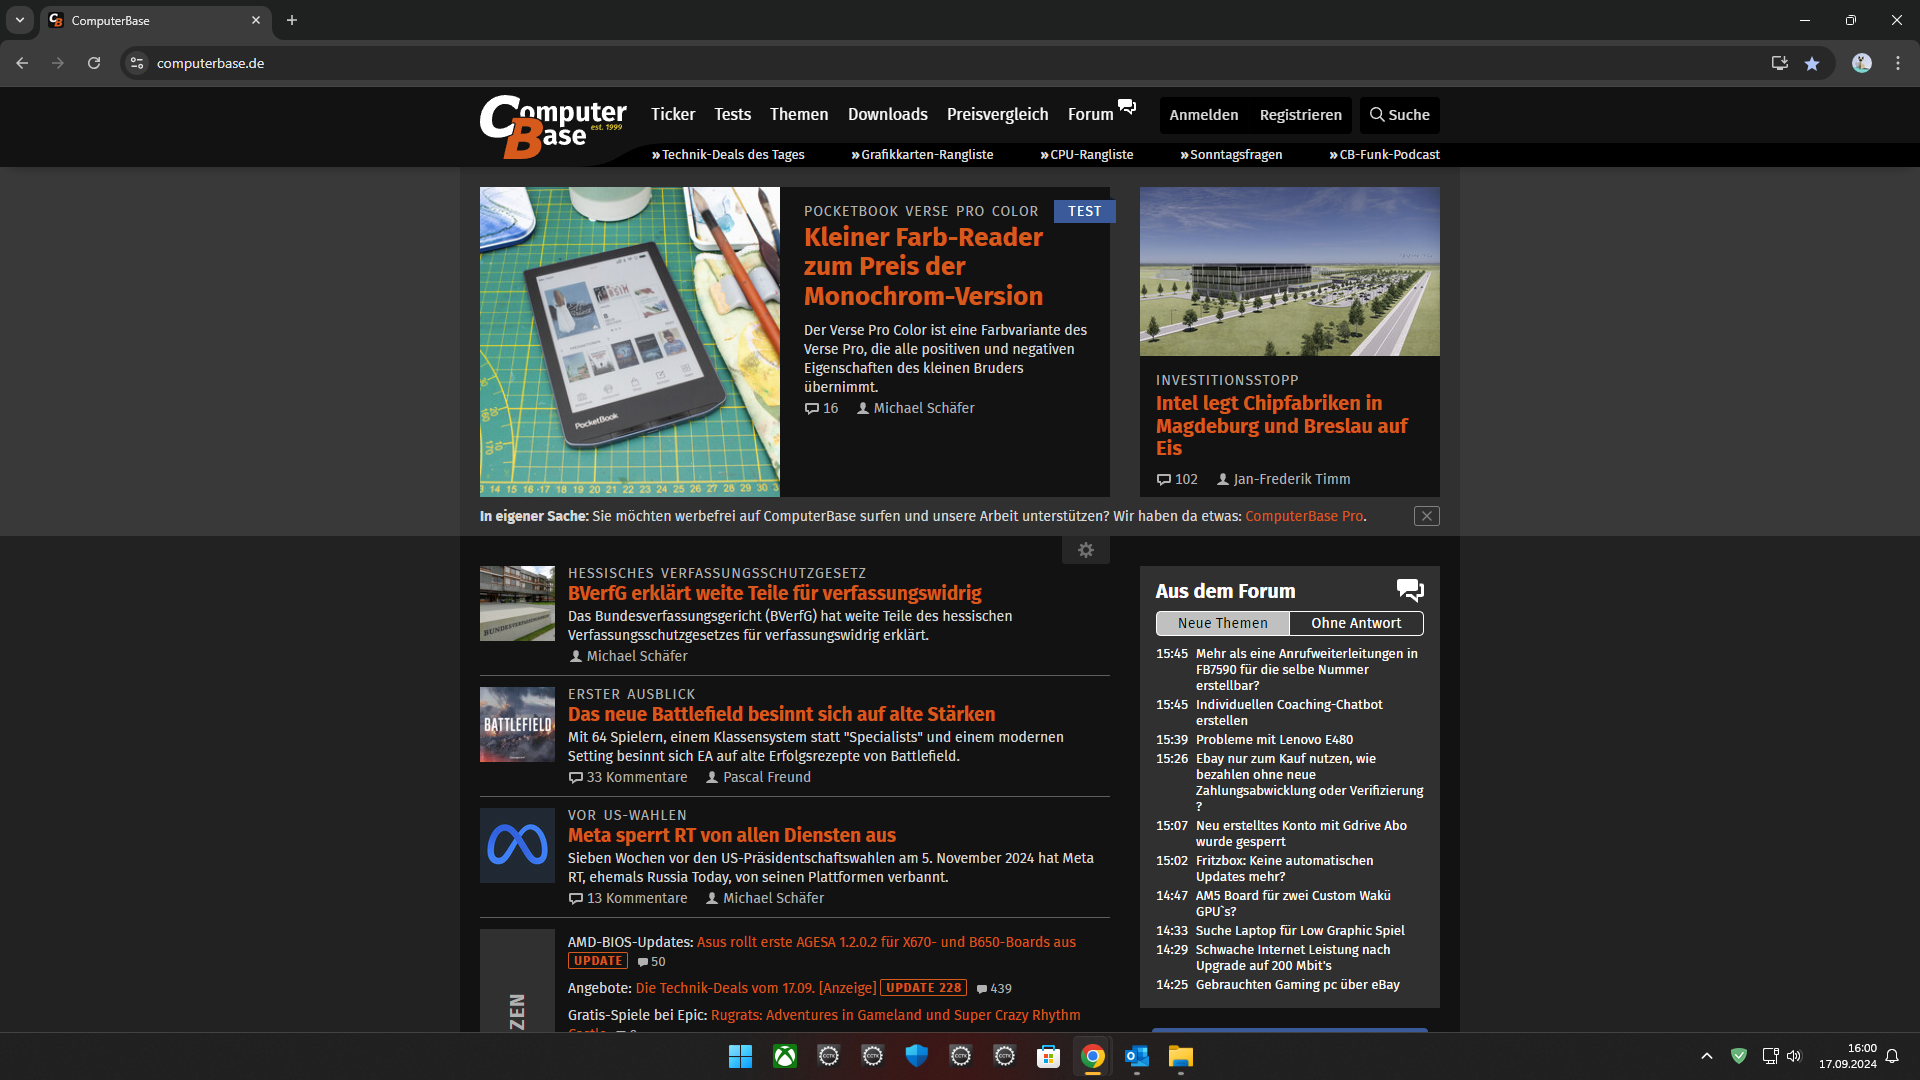This screenshot has height=1080, width=1920.
Task: Click the Aus dem Forum chat bubbles icon
Action: 1409,590
